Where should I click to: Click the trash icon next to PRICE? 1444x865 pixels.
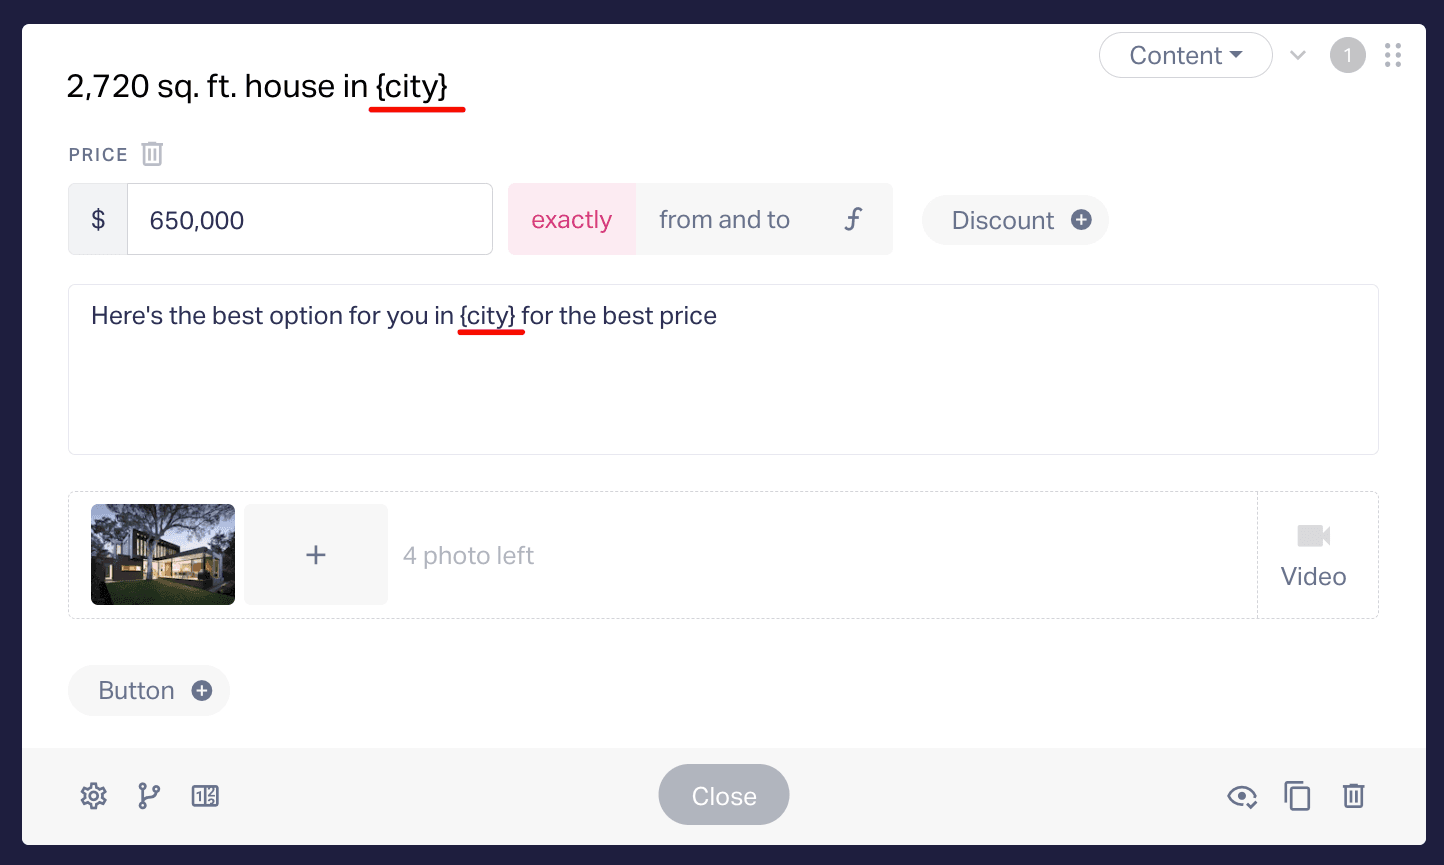(152, 154)
